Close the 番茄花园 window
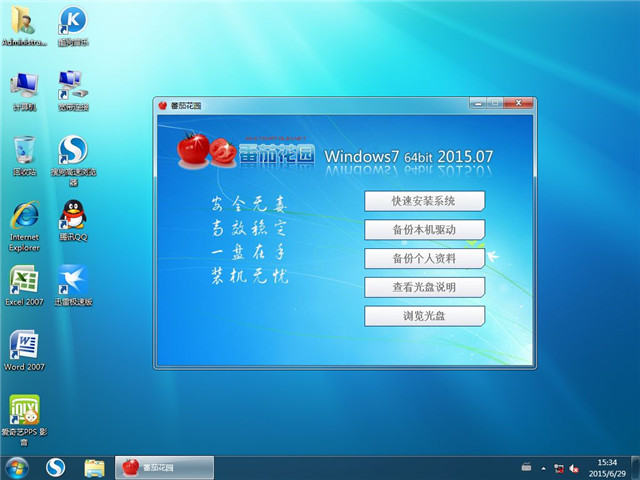Viewport: 640px width, 480px height. point(518,103)
